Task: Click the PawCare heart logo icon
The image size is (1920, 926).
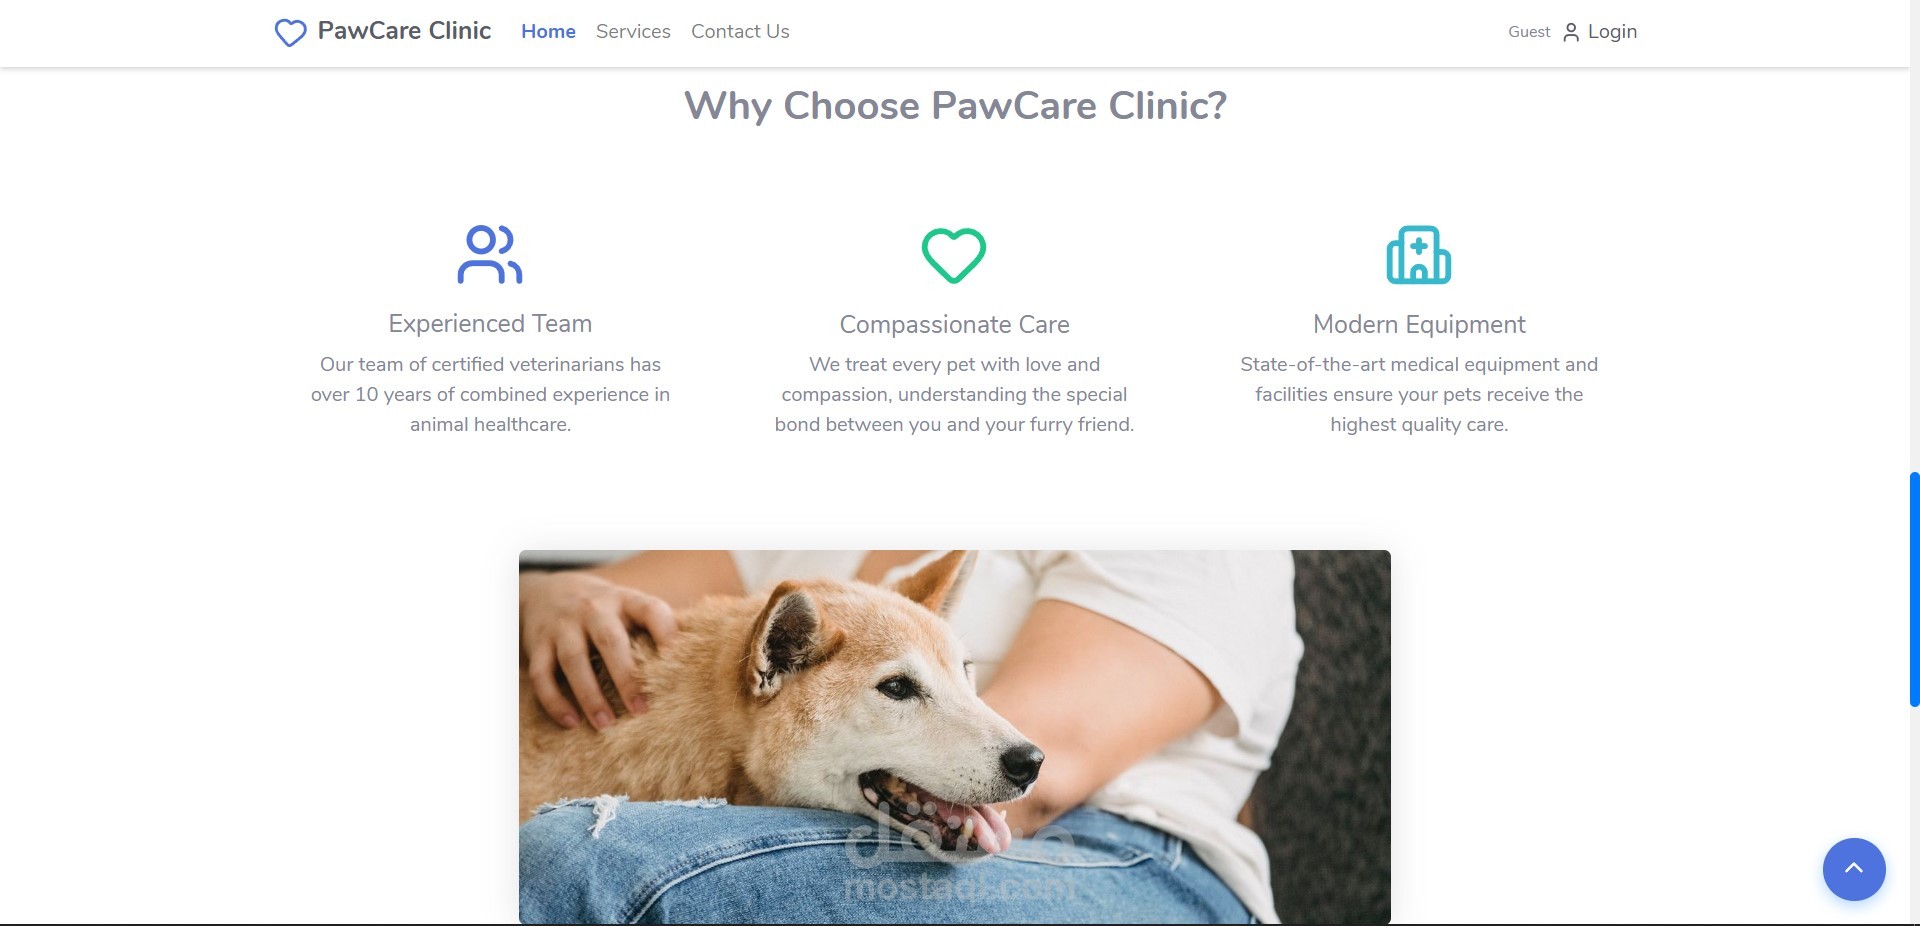Action: (290, 33)
